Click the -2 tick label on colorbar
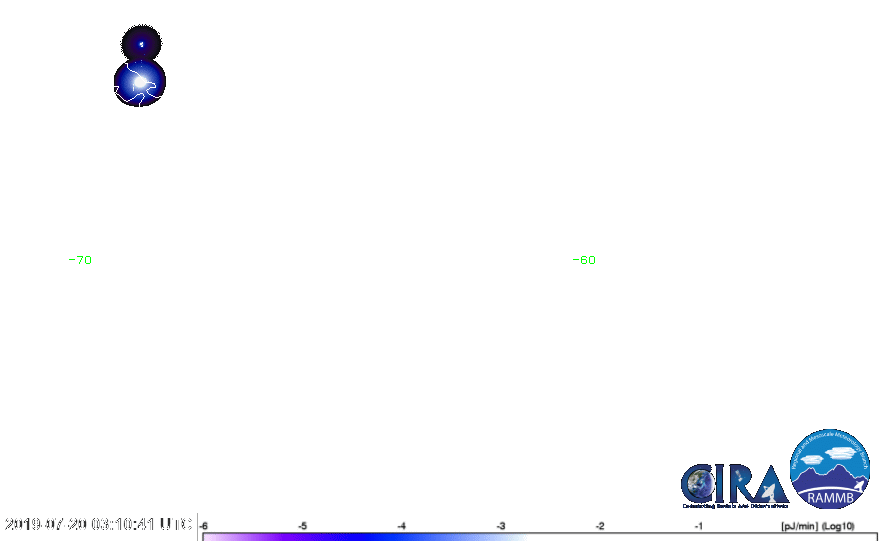Viewport: 880px width, 541px height. (x=599, y=525)
